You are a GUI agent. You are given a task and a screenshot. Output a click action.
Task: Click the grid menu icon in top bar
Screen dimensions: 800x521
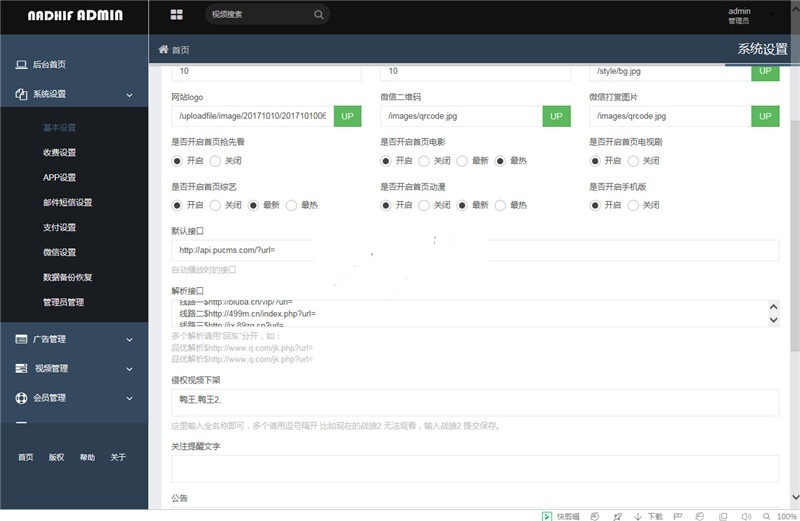177,15
